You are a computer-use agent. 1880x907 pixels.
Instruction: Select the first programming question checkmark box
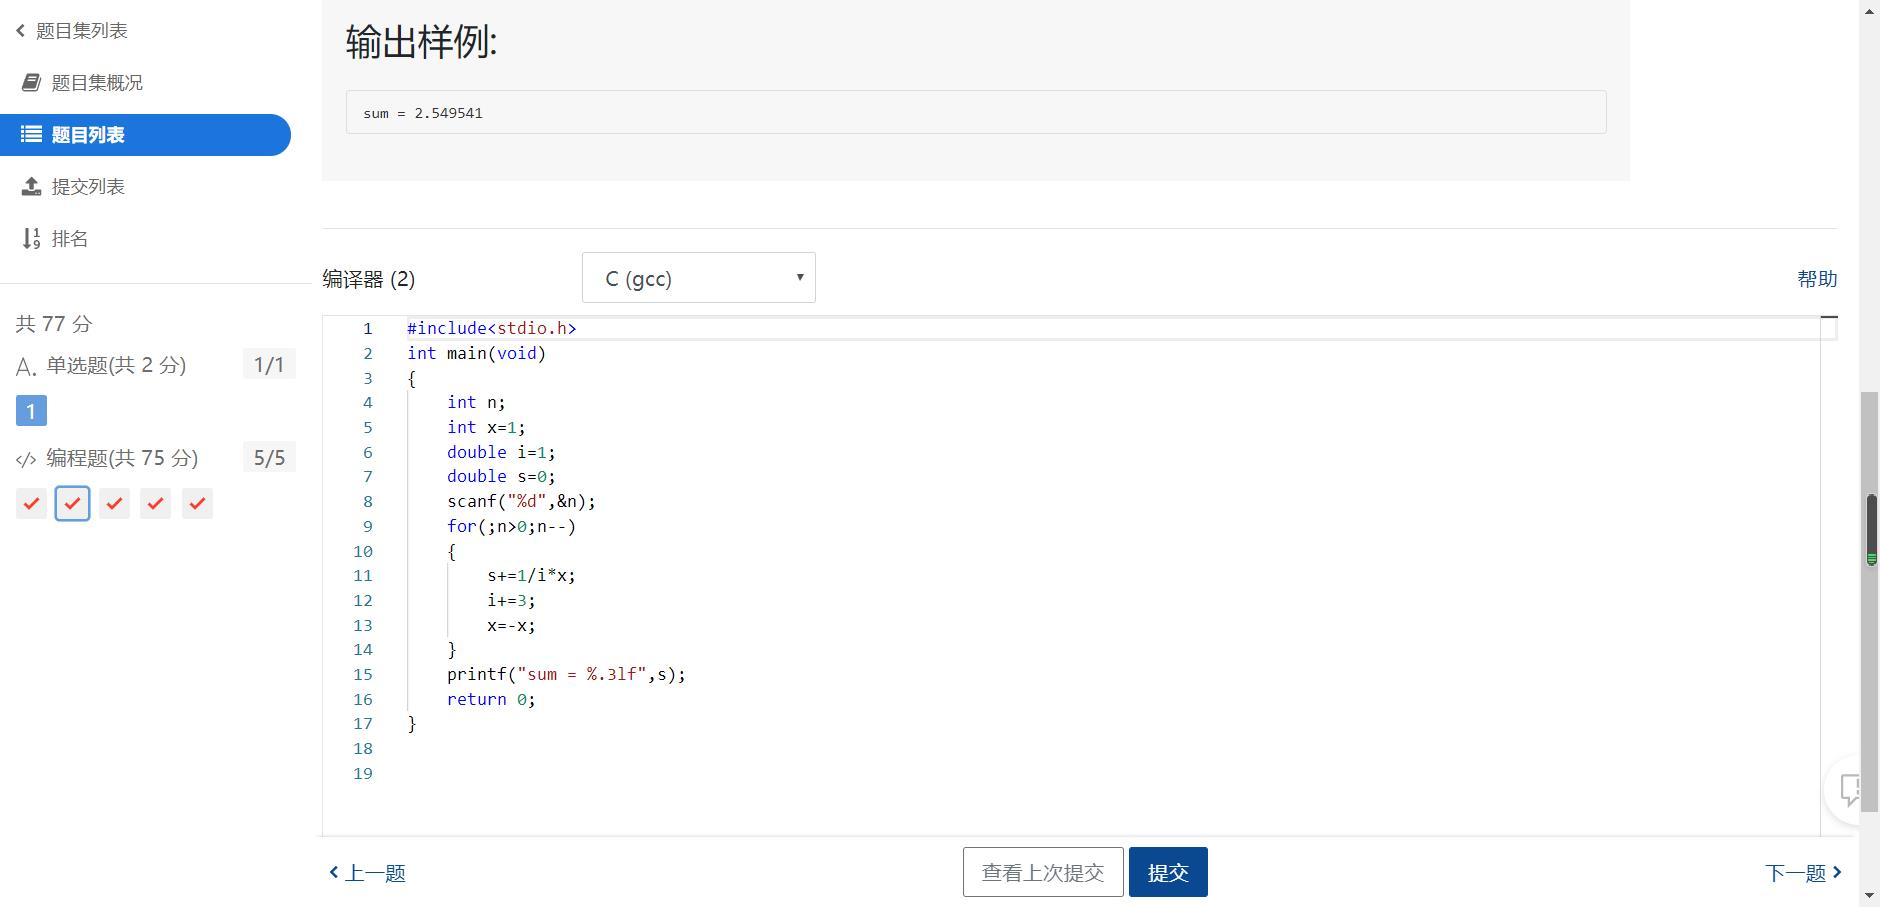coord(31,503)
